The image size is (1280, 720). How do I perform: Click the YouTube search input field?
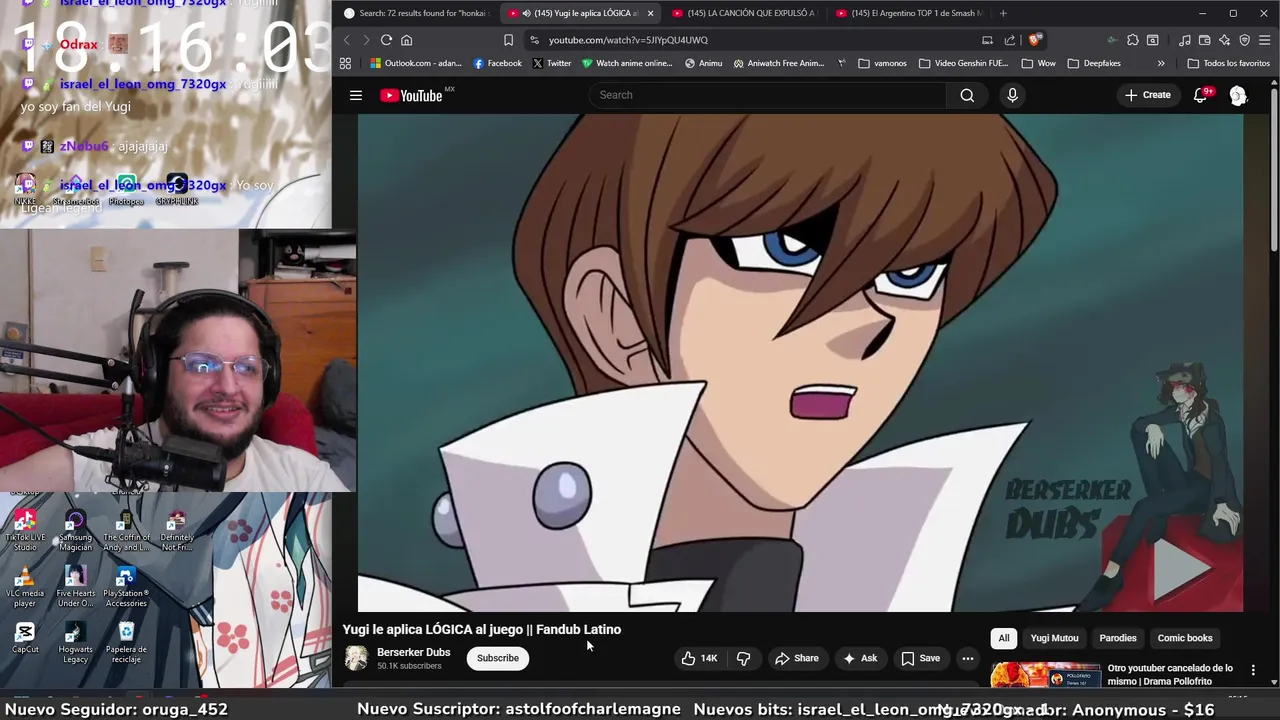tap(767, 95)
